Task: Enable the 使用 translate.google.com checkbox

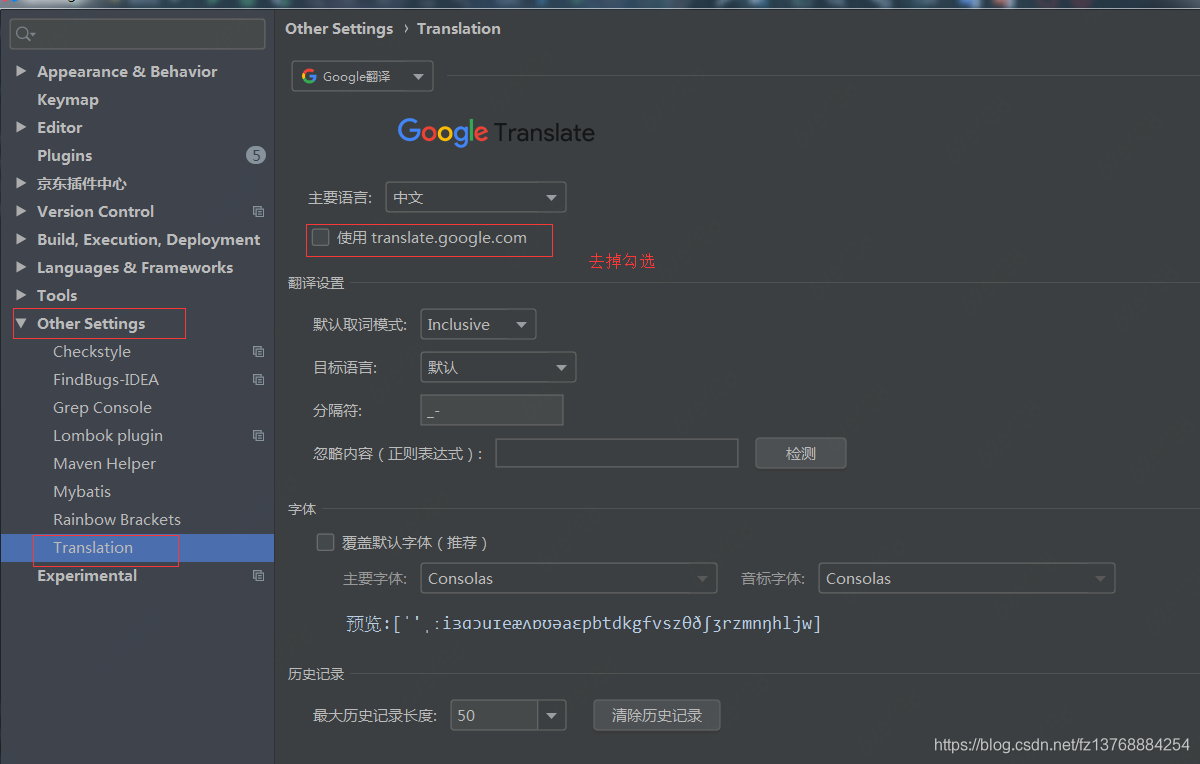Action: click(x=320, y=238)
